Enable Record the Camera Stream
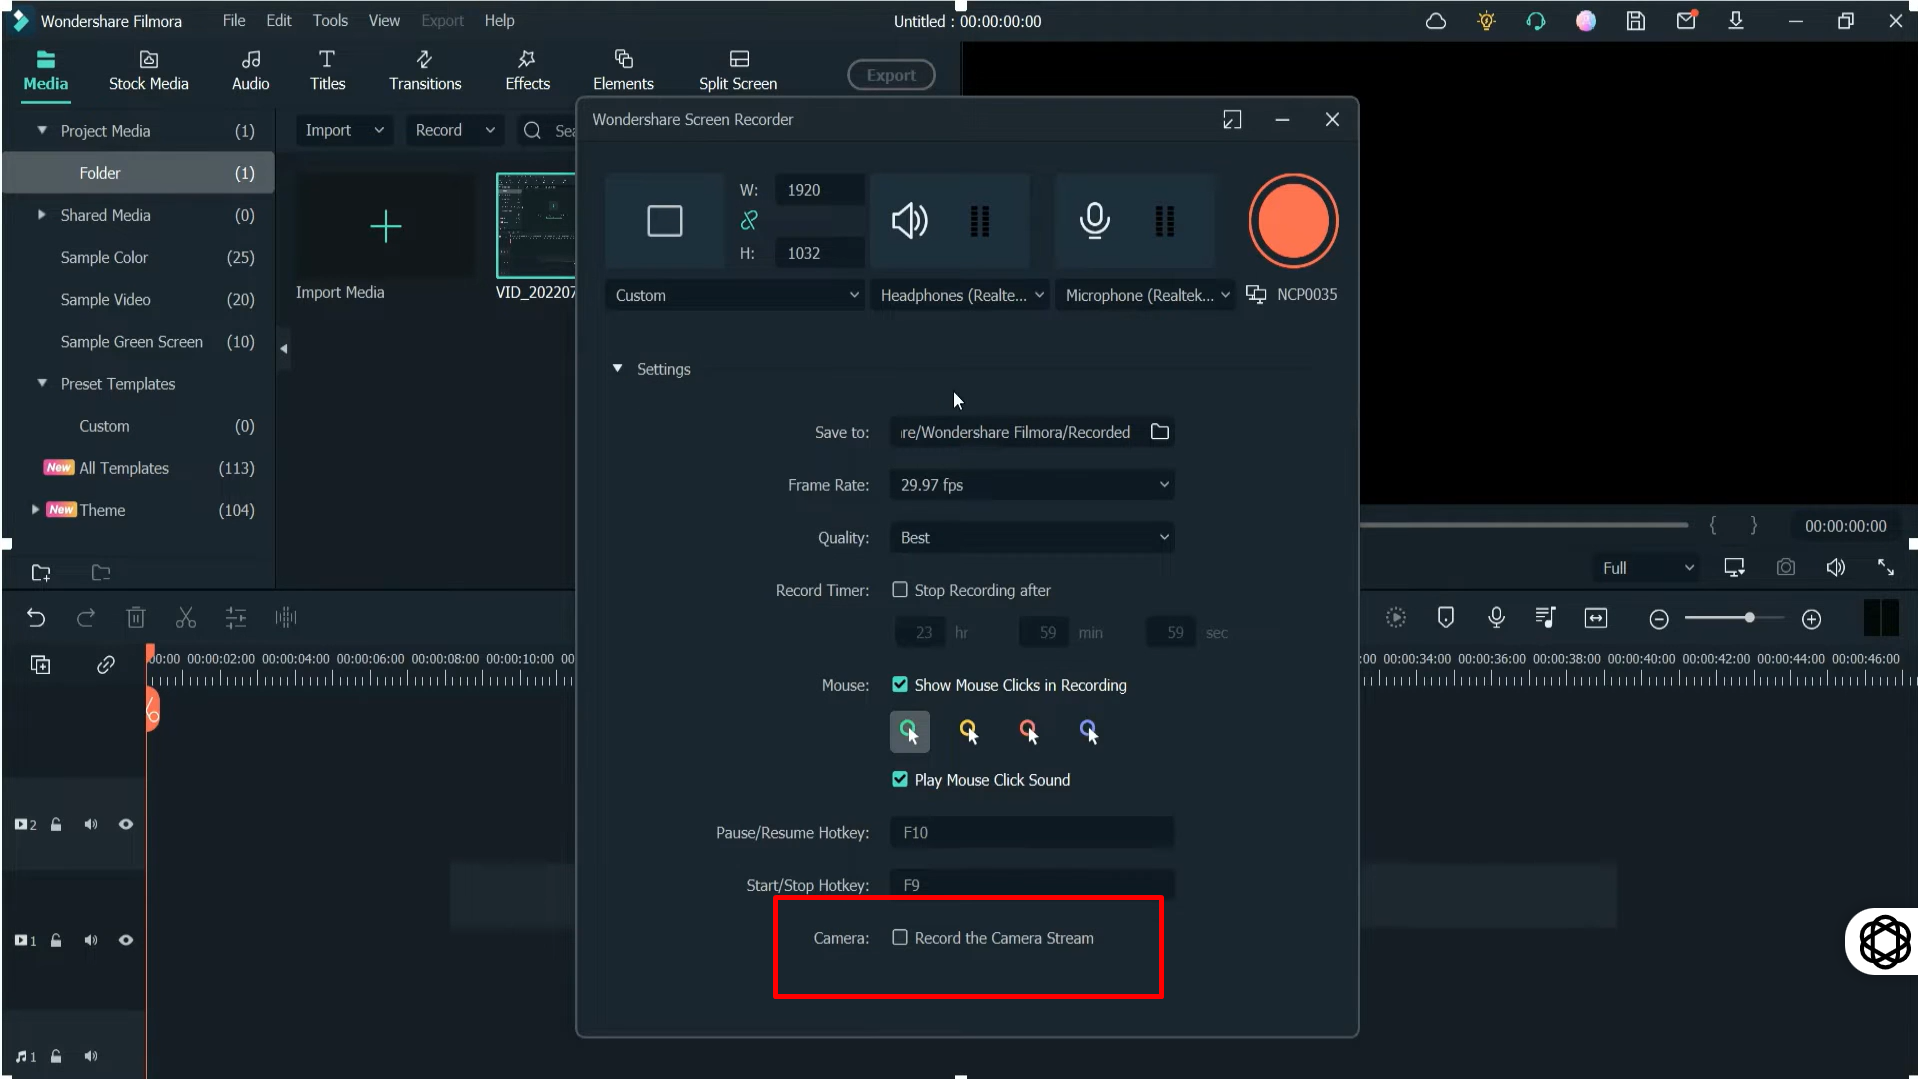 901,938
